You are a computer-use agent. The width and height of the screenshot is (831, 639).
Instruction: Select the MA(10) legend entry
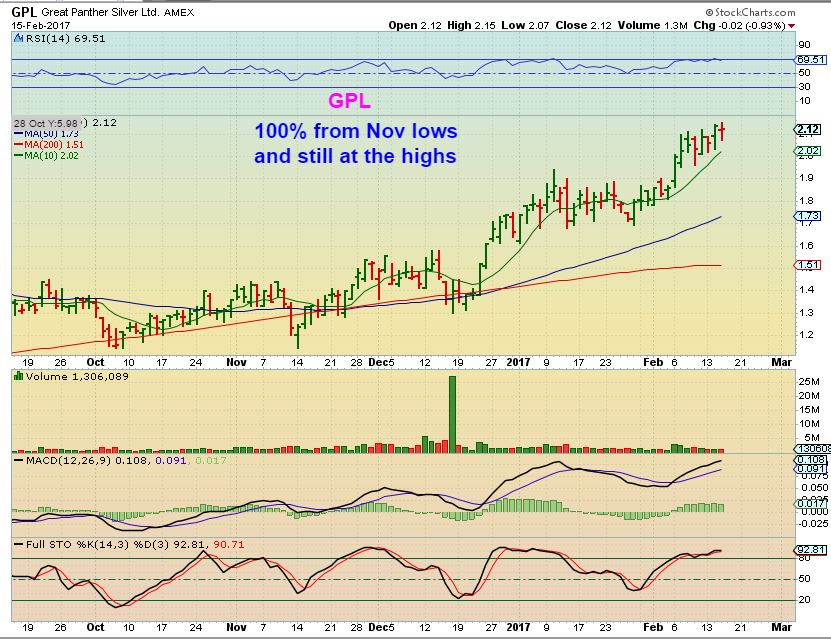(x=46, y=156)
